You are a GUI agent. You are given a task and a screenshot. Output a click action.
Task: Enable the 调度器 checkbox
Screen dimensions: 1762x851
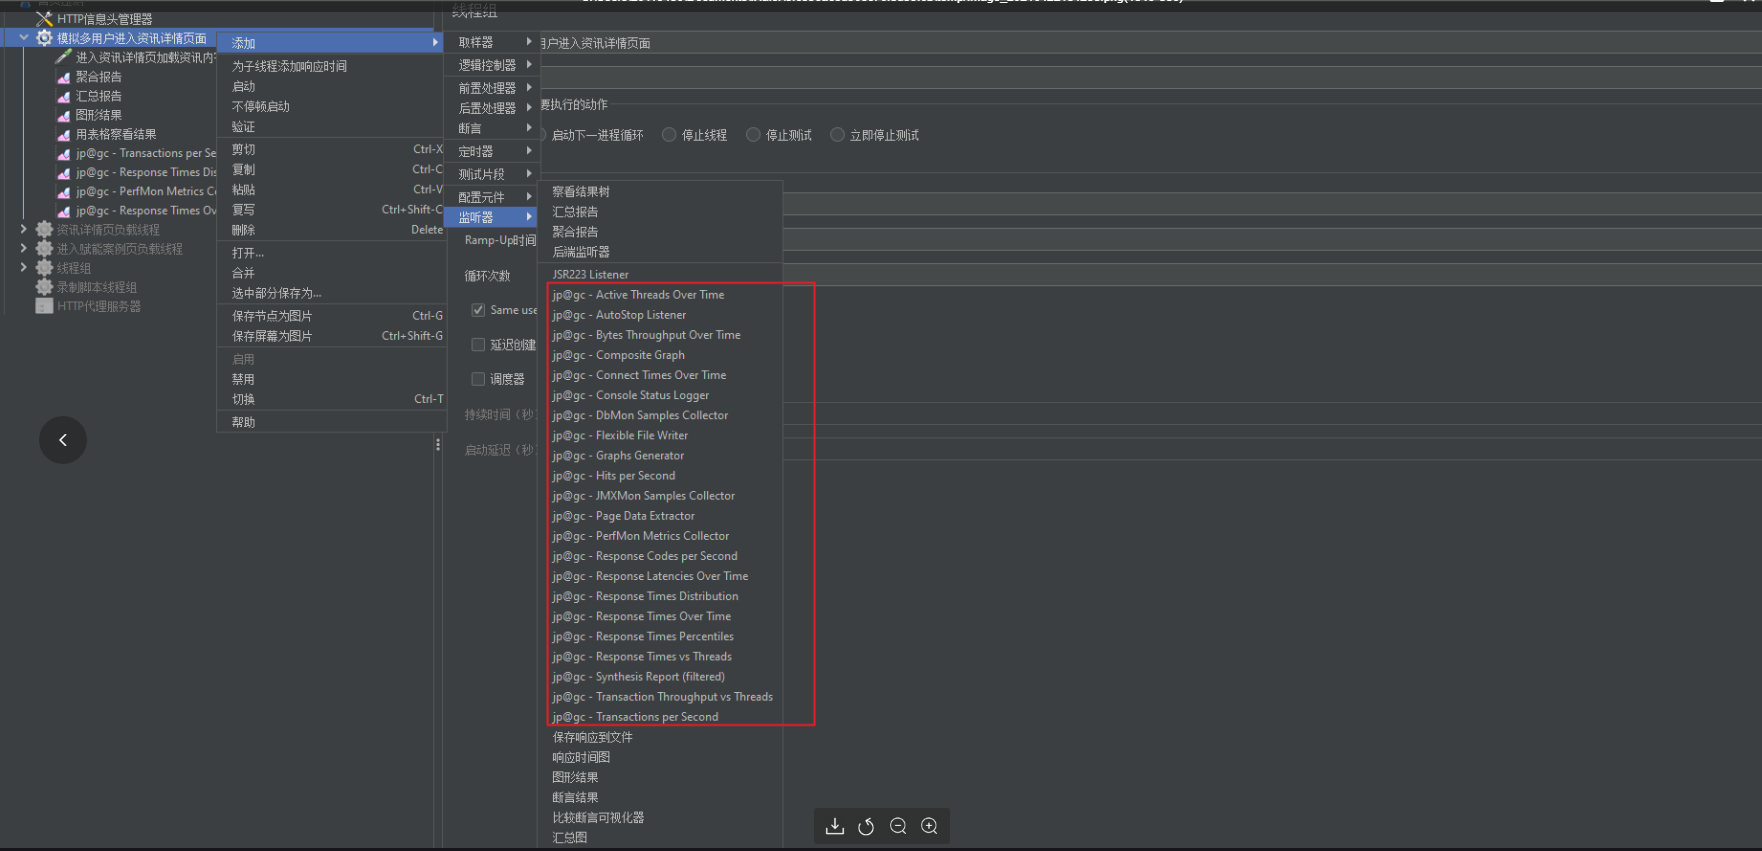coord(478,379)
